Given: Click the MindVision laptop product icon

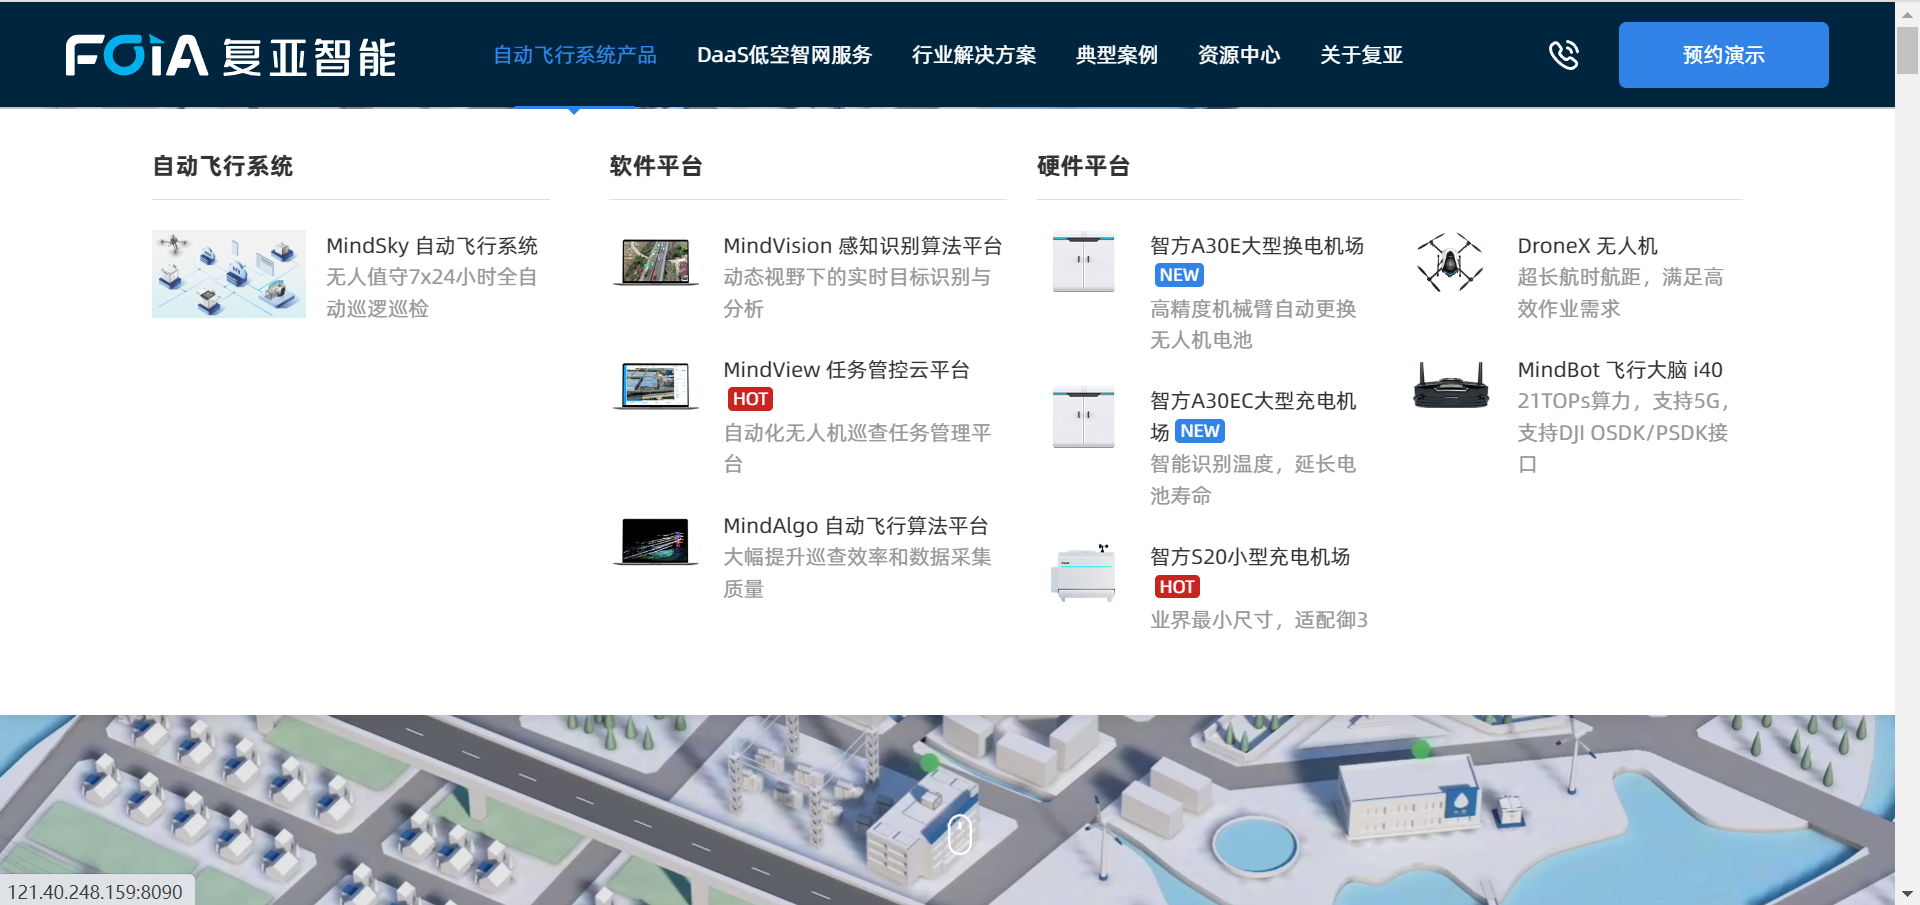Looking at the screenshot, I should (656, 262).
